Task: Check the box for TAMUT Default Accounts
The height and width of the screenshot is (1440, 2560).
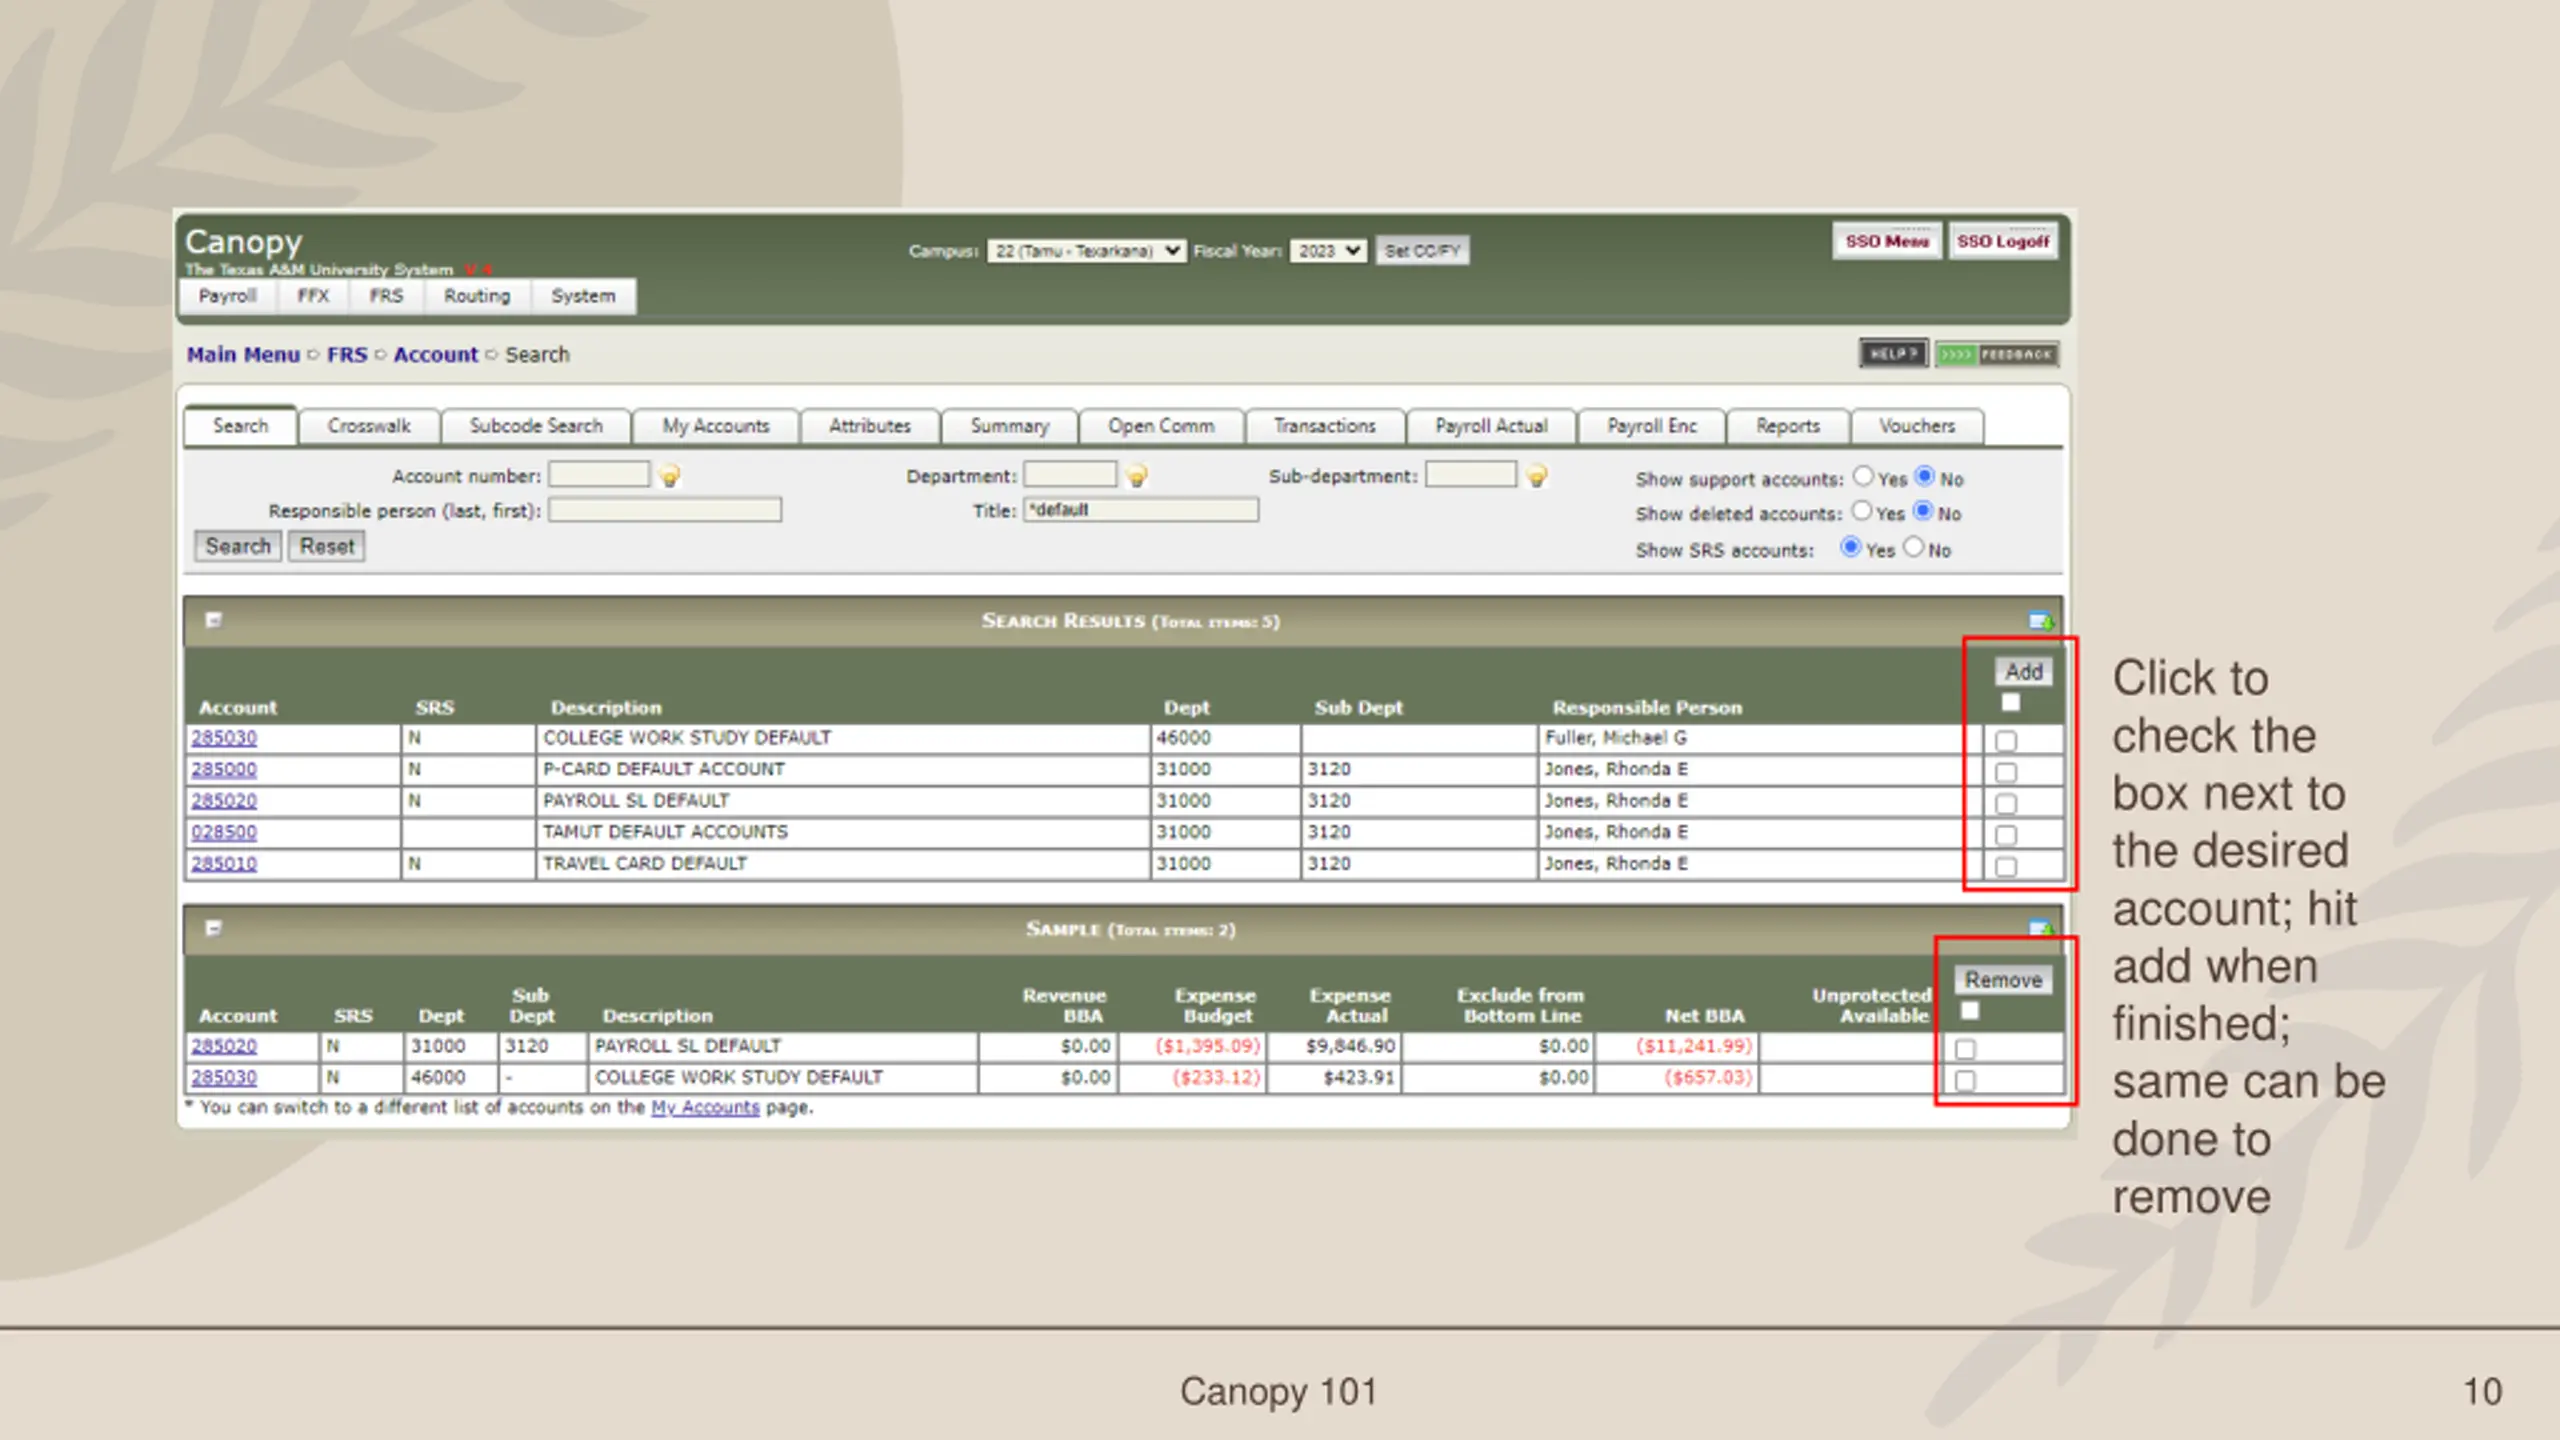Action: click(x=2006, y=835)
